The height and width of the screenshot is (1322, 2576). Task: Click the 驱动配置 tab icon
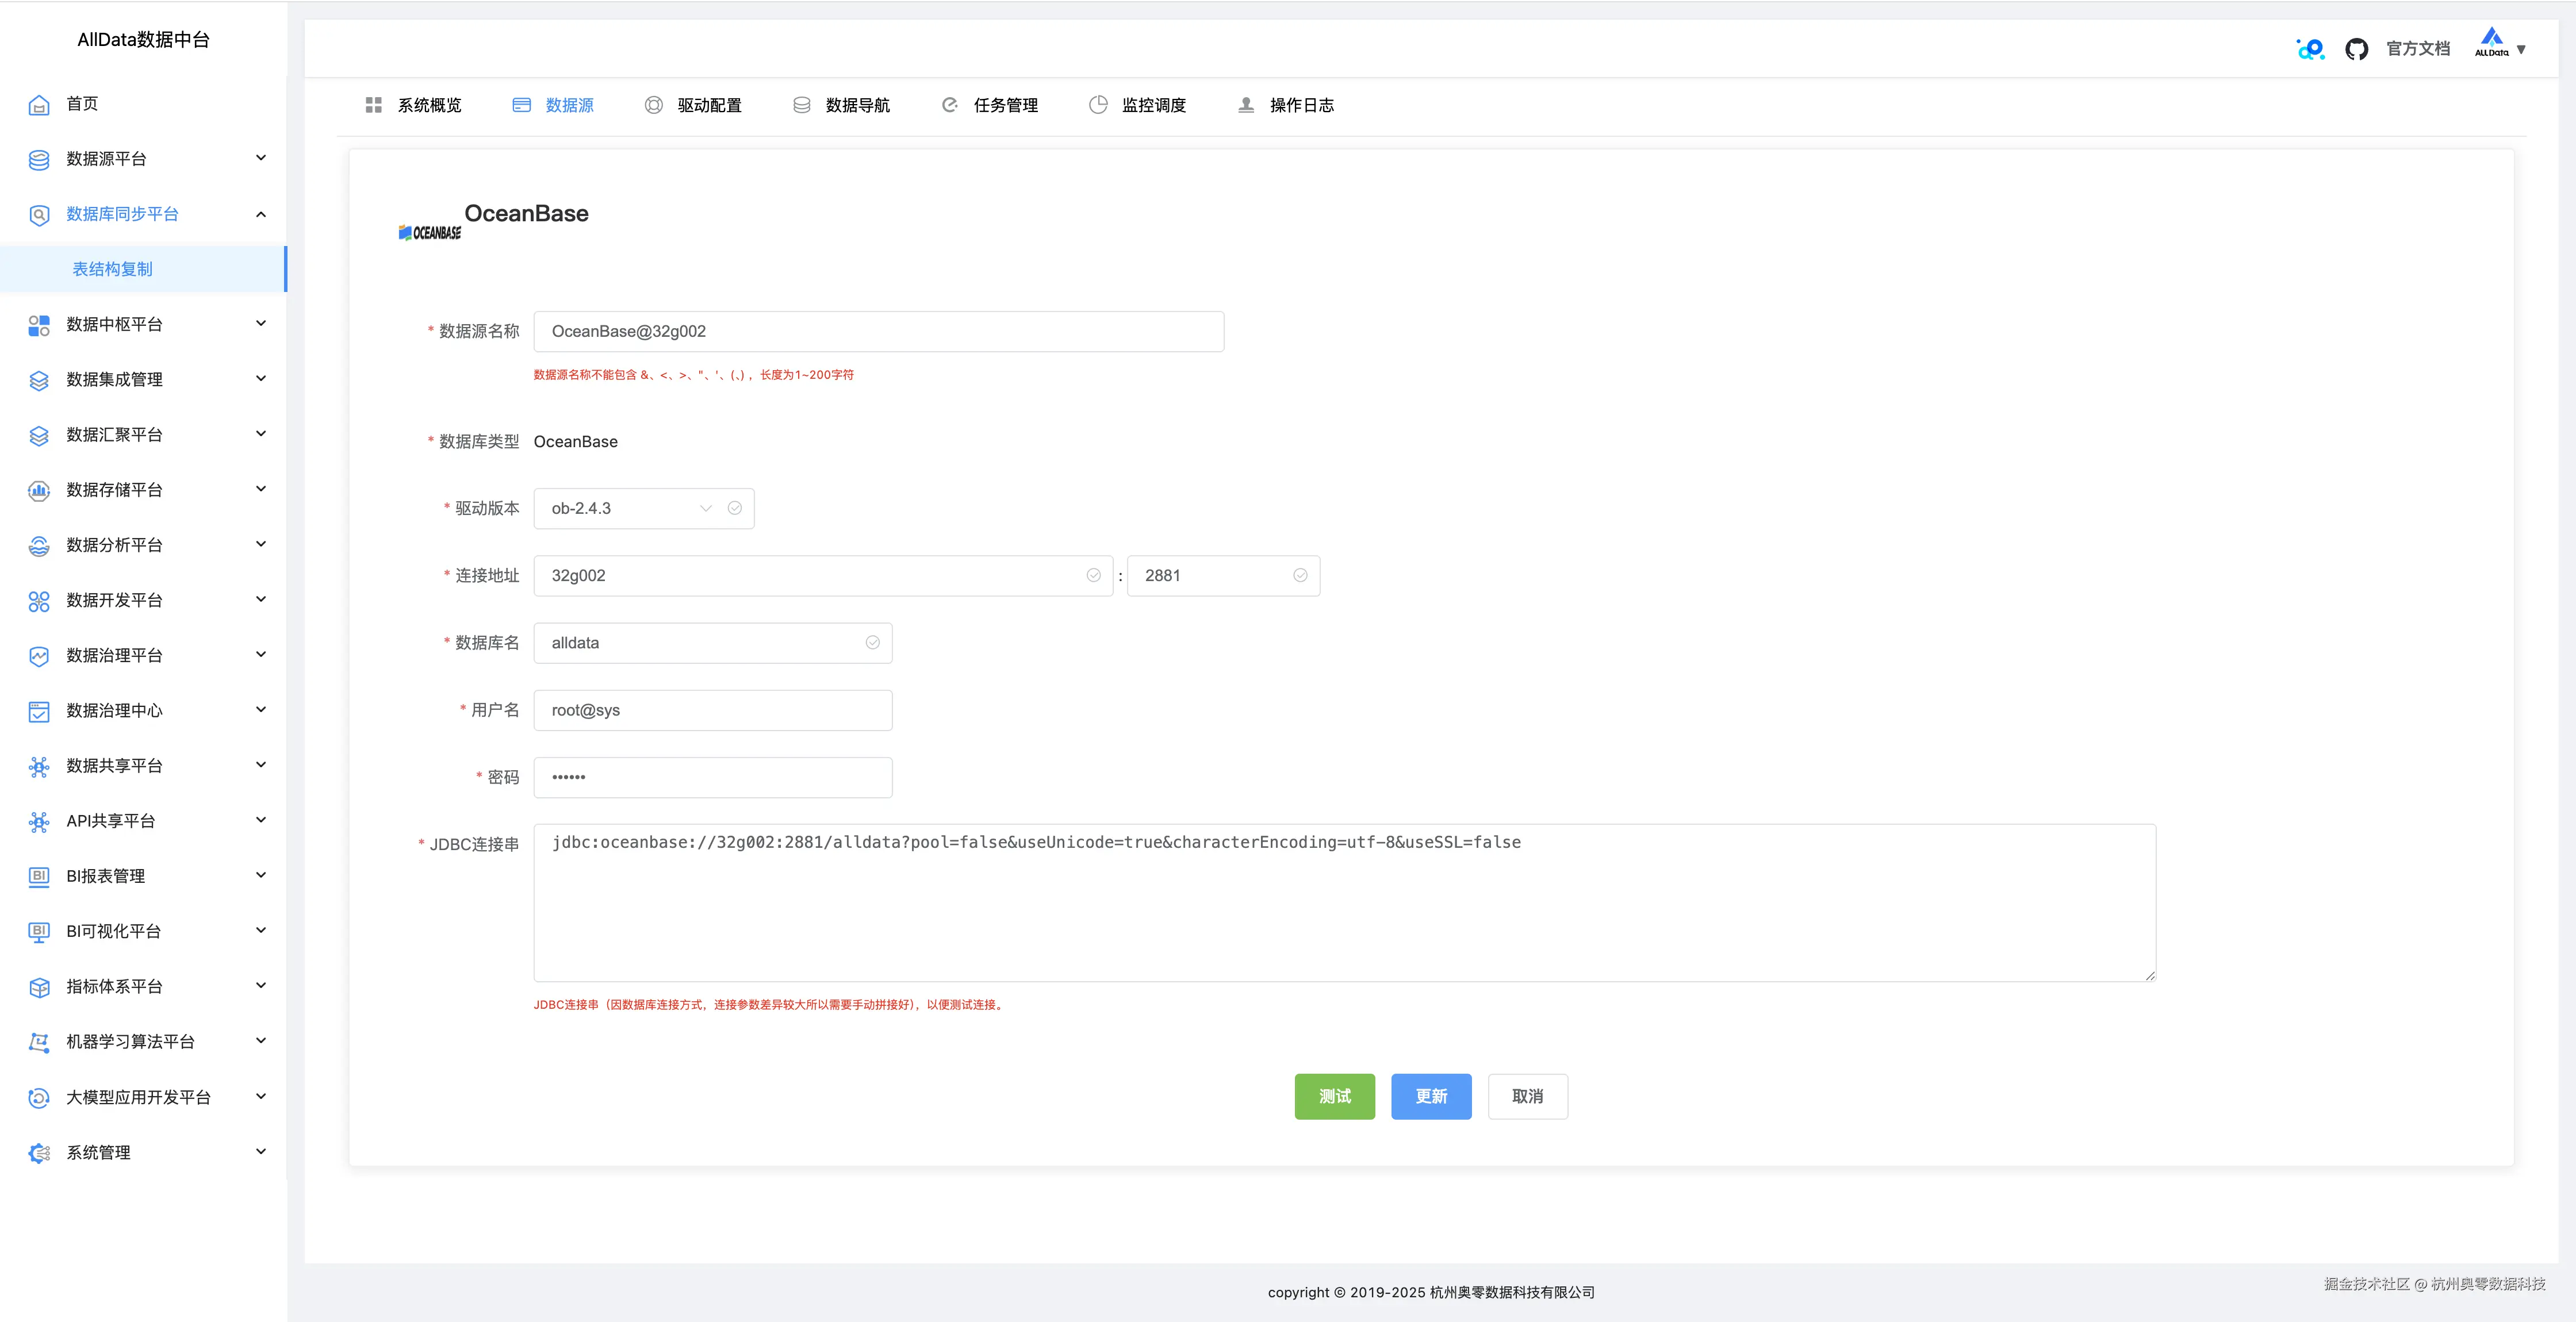click(x=653, y=105)
